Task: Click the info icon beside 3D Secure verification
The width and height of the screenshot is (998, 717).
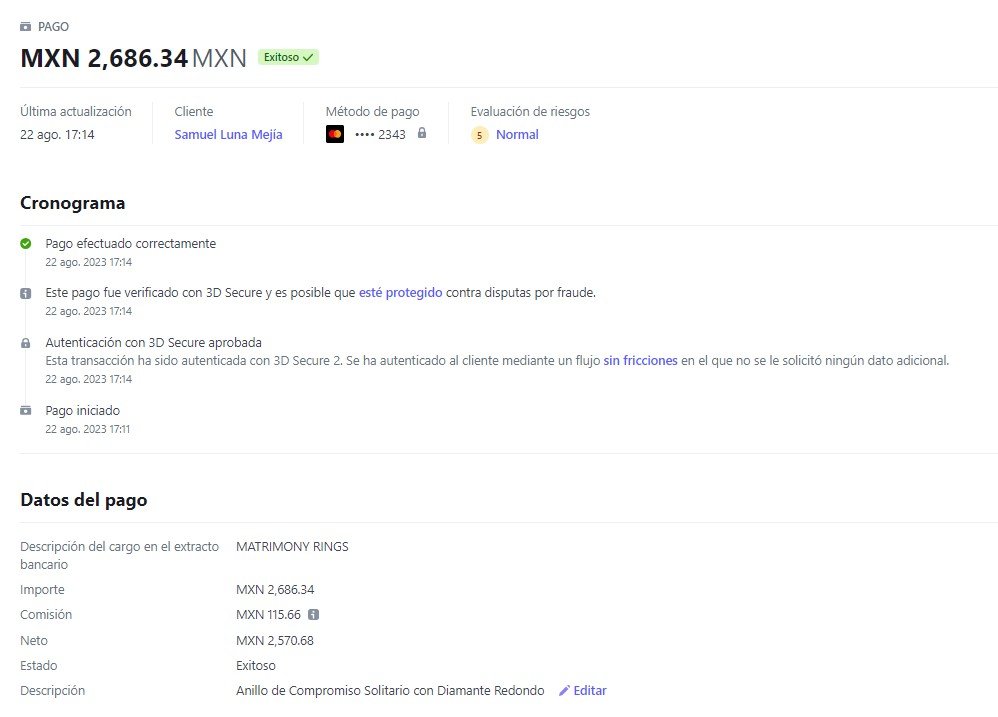Action: pos(26,293)
